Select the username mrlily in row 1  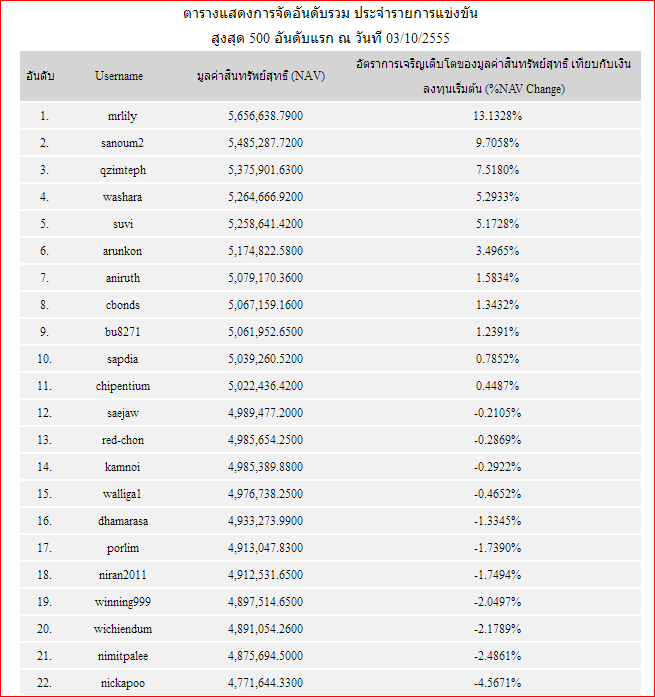point(122,116)
